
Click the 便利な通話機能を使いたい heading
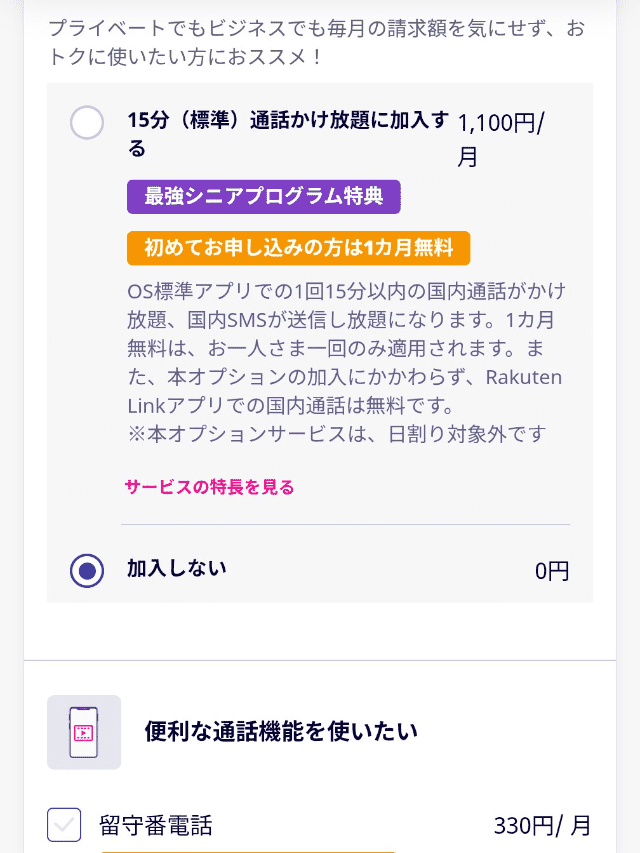pyautogui.click(x=281, y=732)
